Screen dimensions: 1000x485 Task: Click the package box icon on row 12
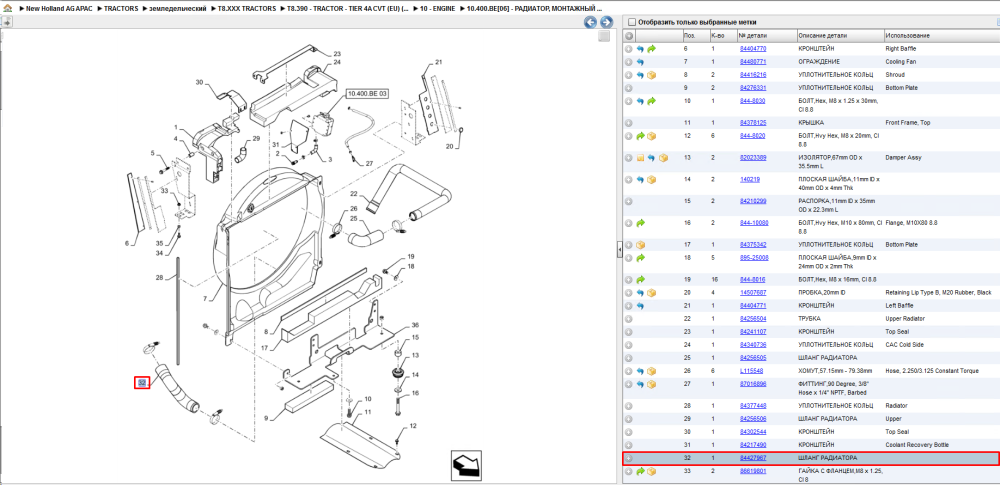(x=651, y=136)
